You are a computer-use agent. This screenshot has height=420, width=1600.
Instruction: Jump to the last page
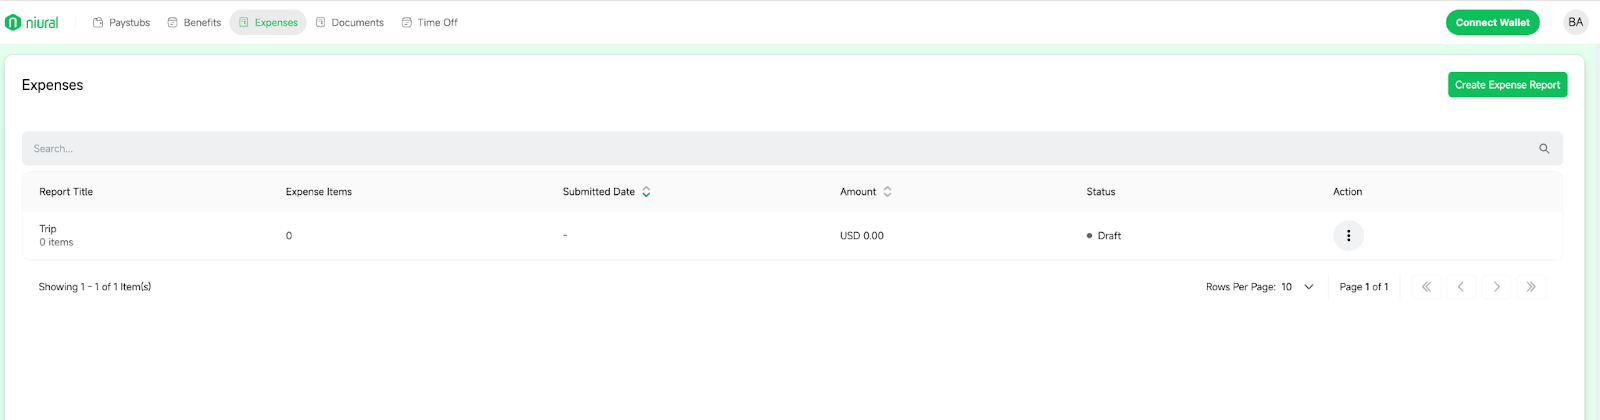(x=1531, y=287)
